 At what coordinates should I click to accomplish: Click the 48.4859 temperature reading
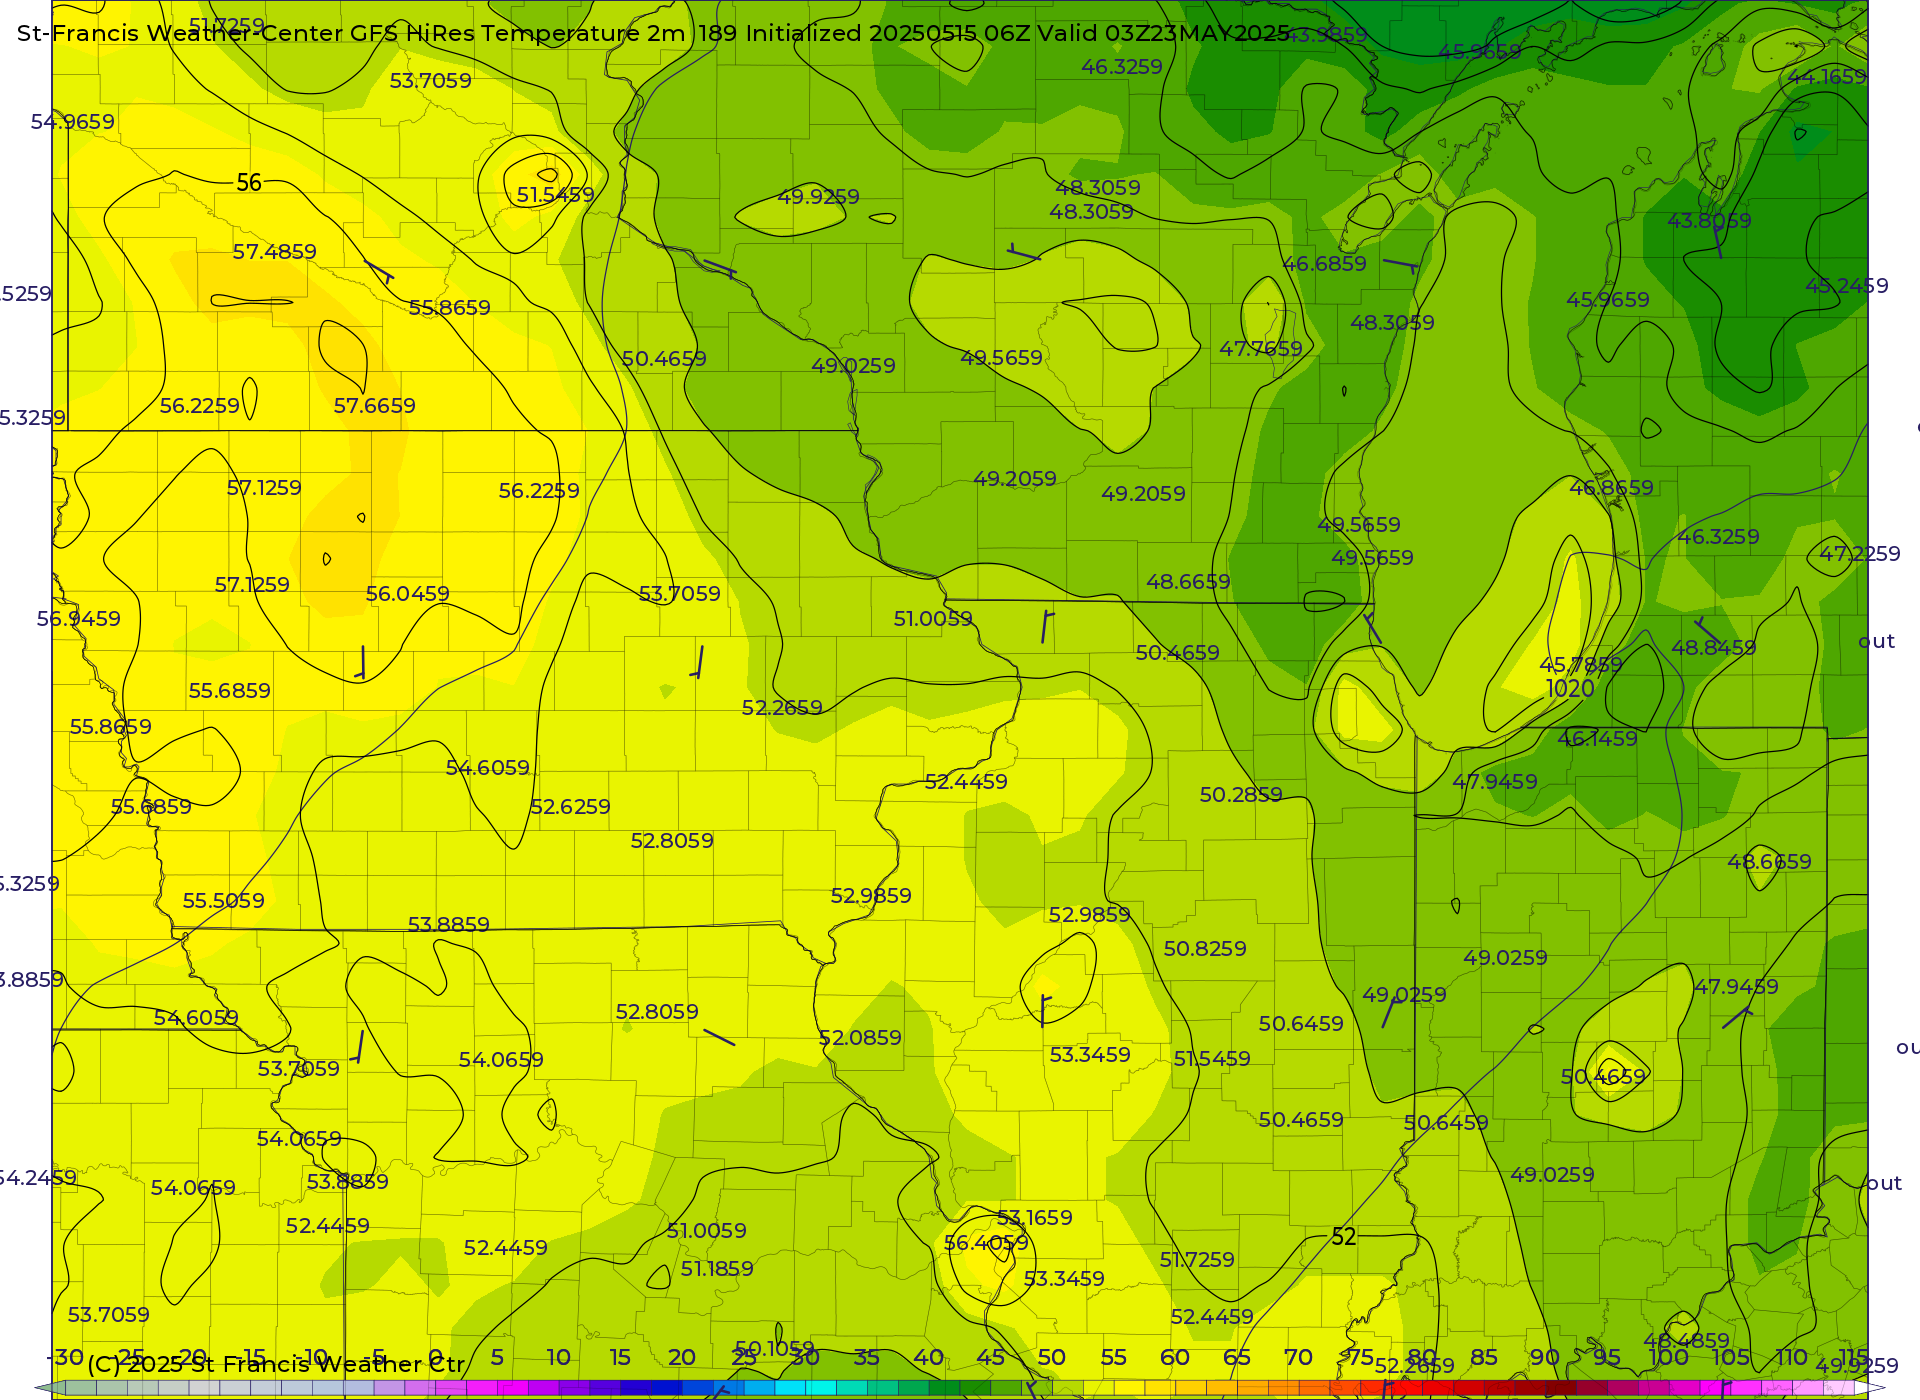coord(1687,1341)
